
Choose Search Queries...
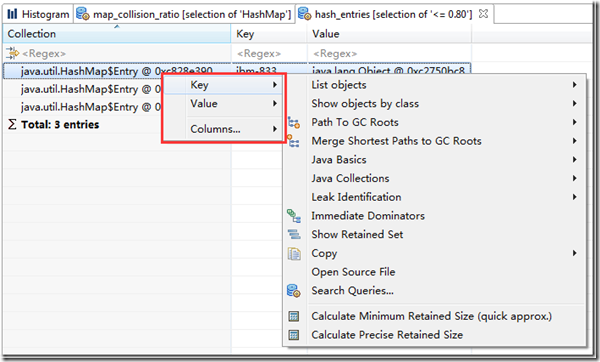[x=434, y=290]
